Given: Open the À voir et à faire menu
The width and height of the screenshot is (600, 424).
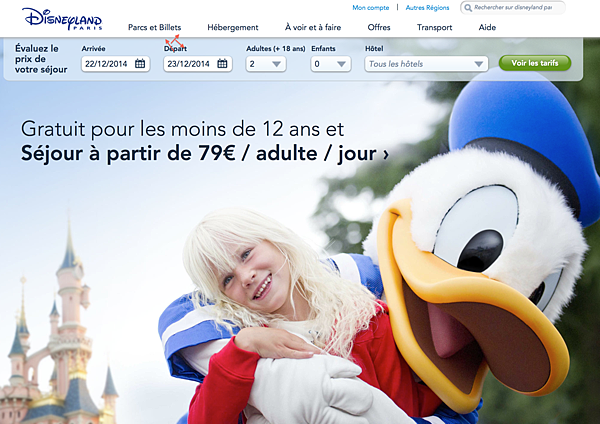Looking at the screenshot, I should click(313, 27).
